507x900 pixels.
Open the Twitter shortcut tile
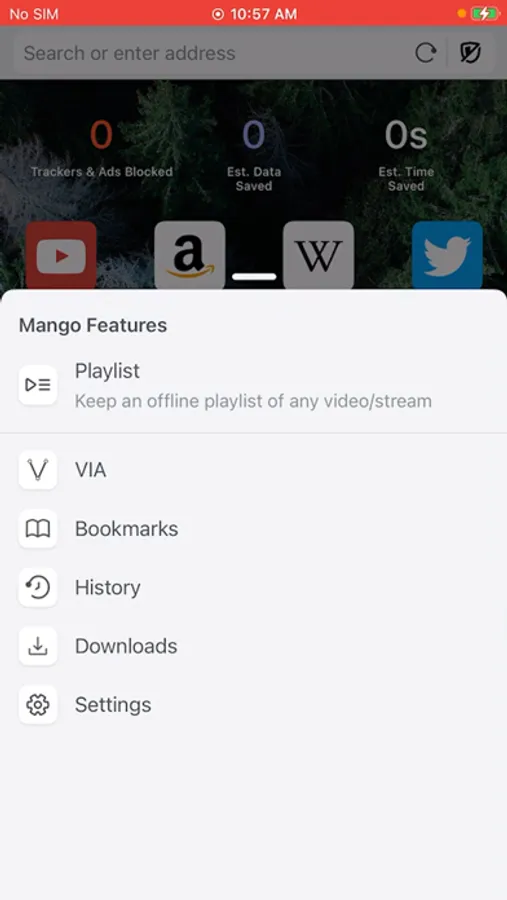pyautogui.click(x=447, y=255)
